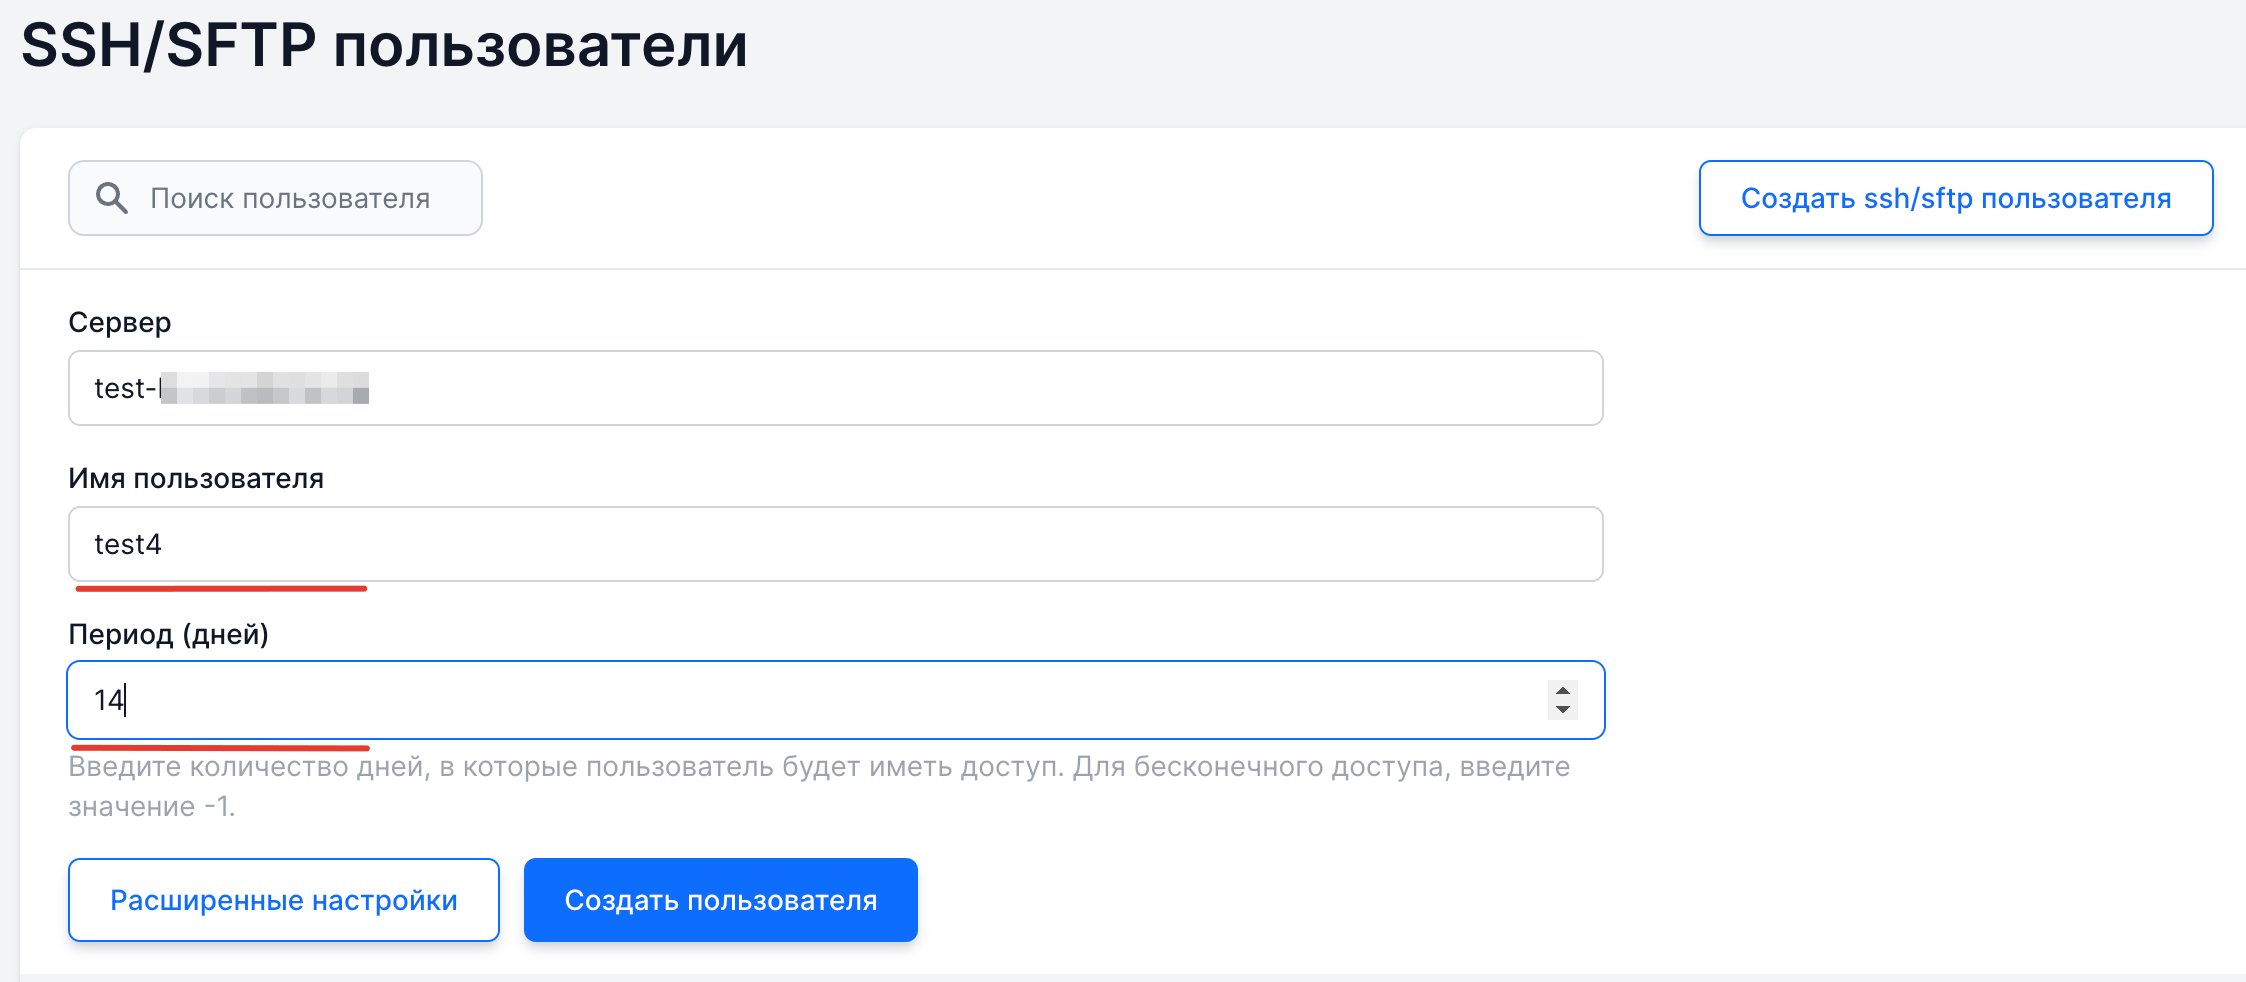Click the hint text about бесконечного доступа
This screenshot has height=982, width=2246.
click(x=819, y=786)
